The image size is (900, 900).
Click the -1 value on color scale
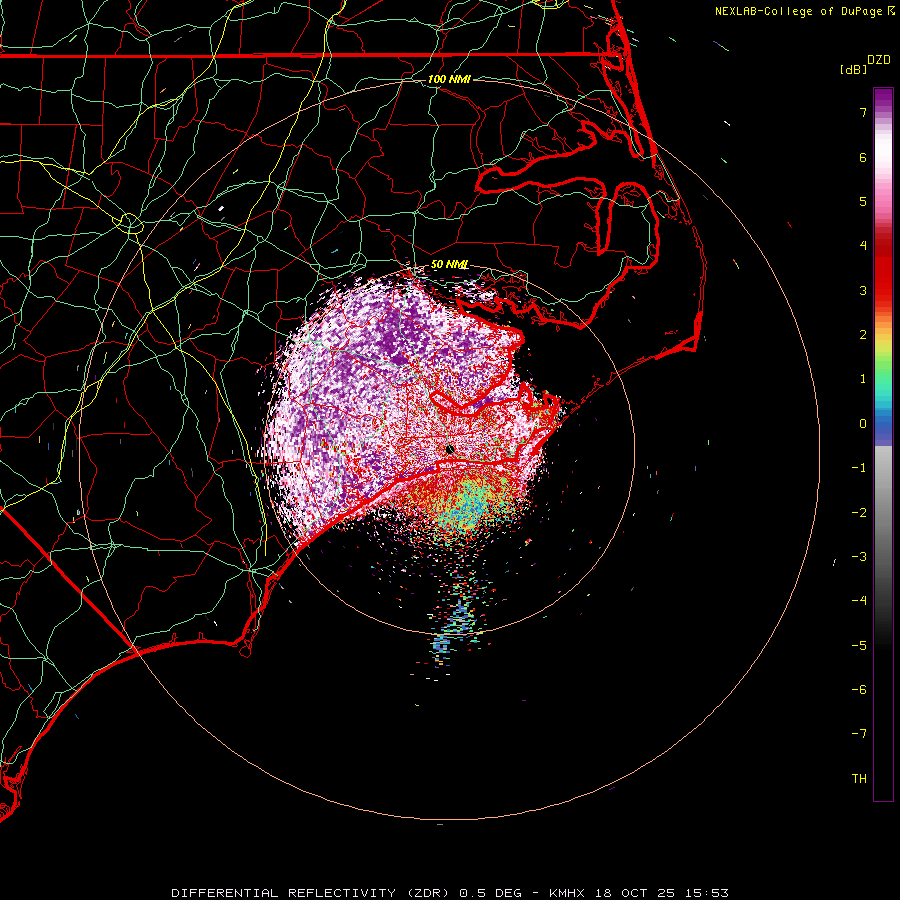pyautogui.click(x=859, y=468)
